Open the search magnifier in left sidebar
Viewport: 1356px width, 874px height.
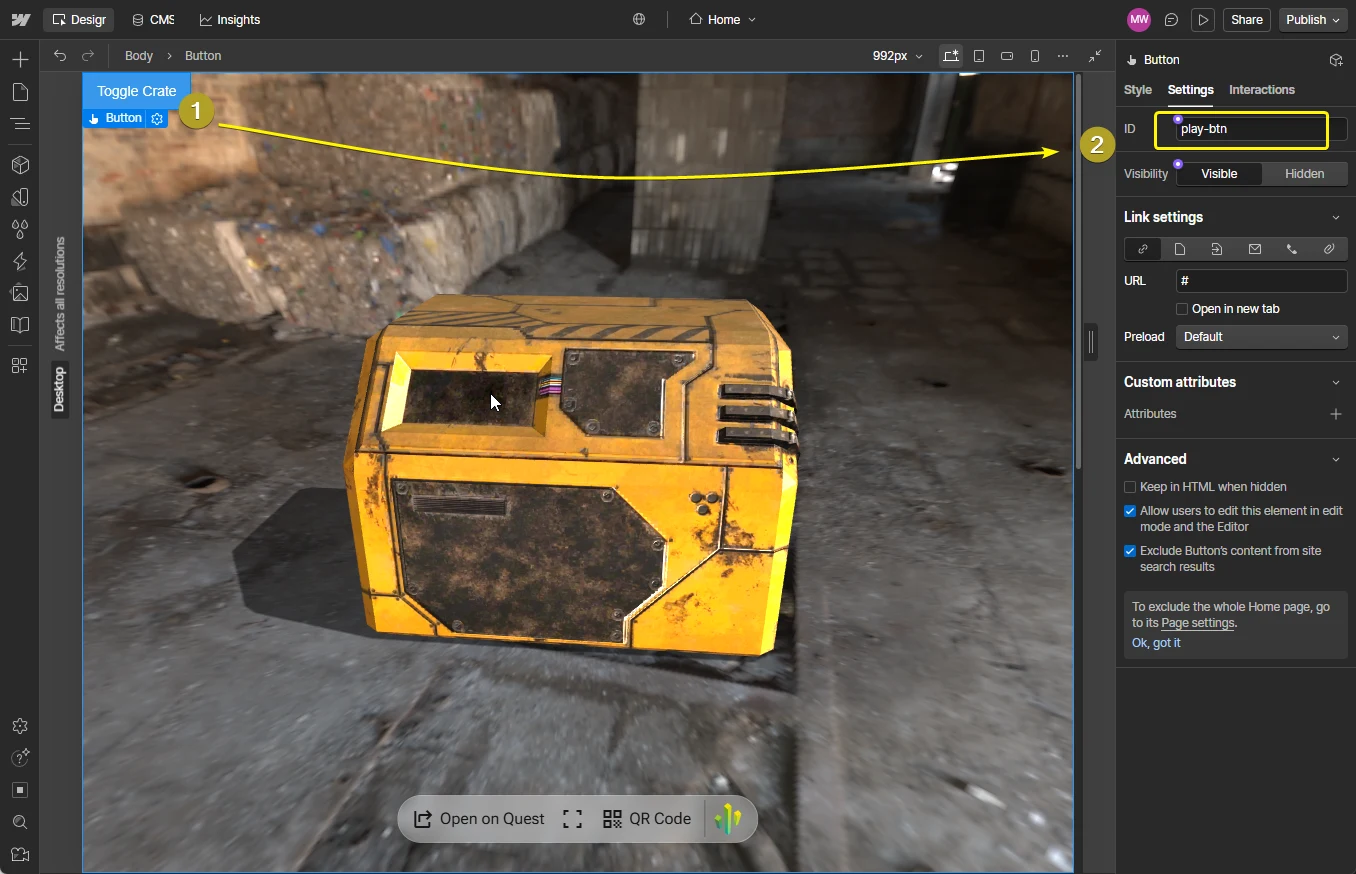pyautogui.click(x=20, y=822)
